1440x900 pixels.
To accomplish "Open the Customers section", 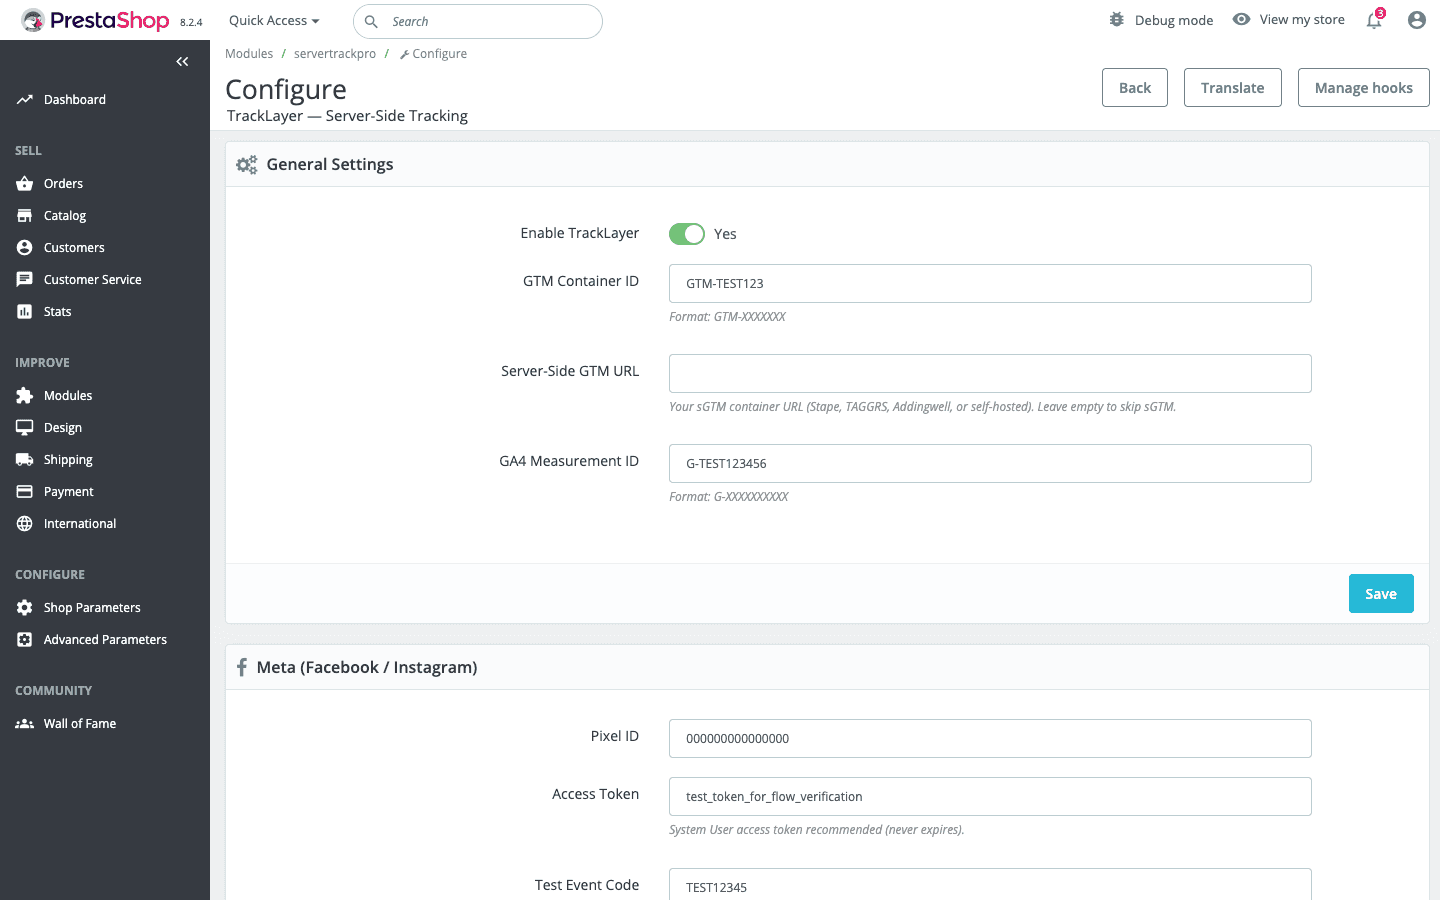I will pos(24,247).
